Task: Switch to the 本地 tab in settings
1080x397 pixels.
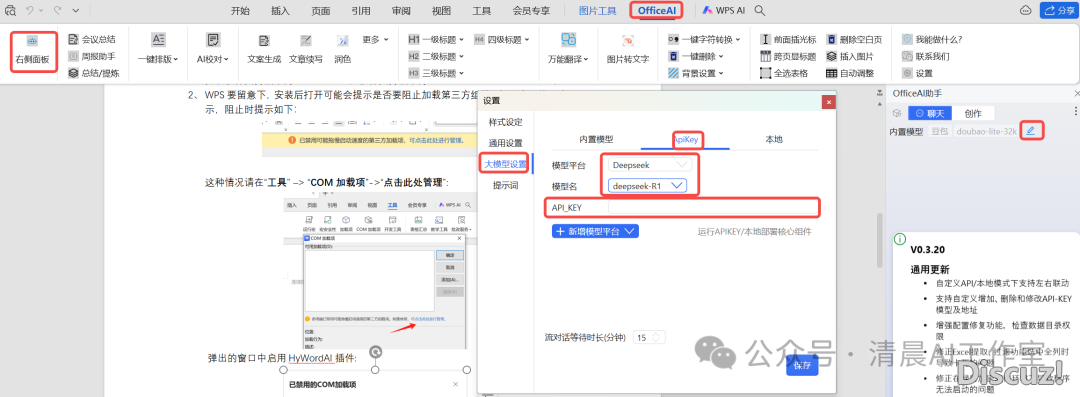Action: [x=774, y=139]
